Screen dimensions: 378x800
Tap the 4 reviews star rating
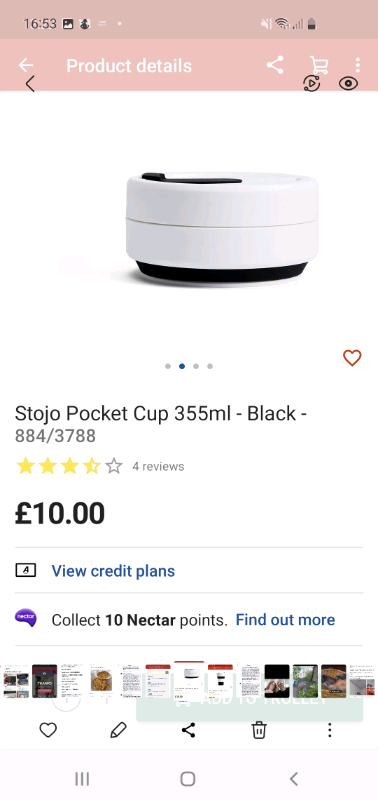100,466
